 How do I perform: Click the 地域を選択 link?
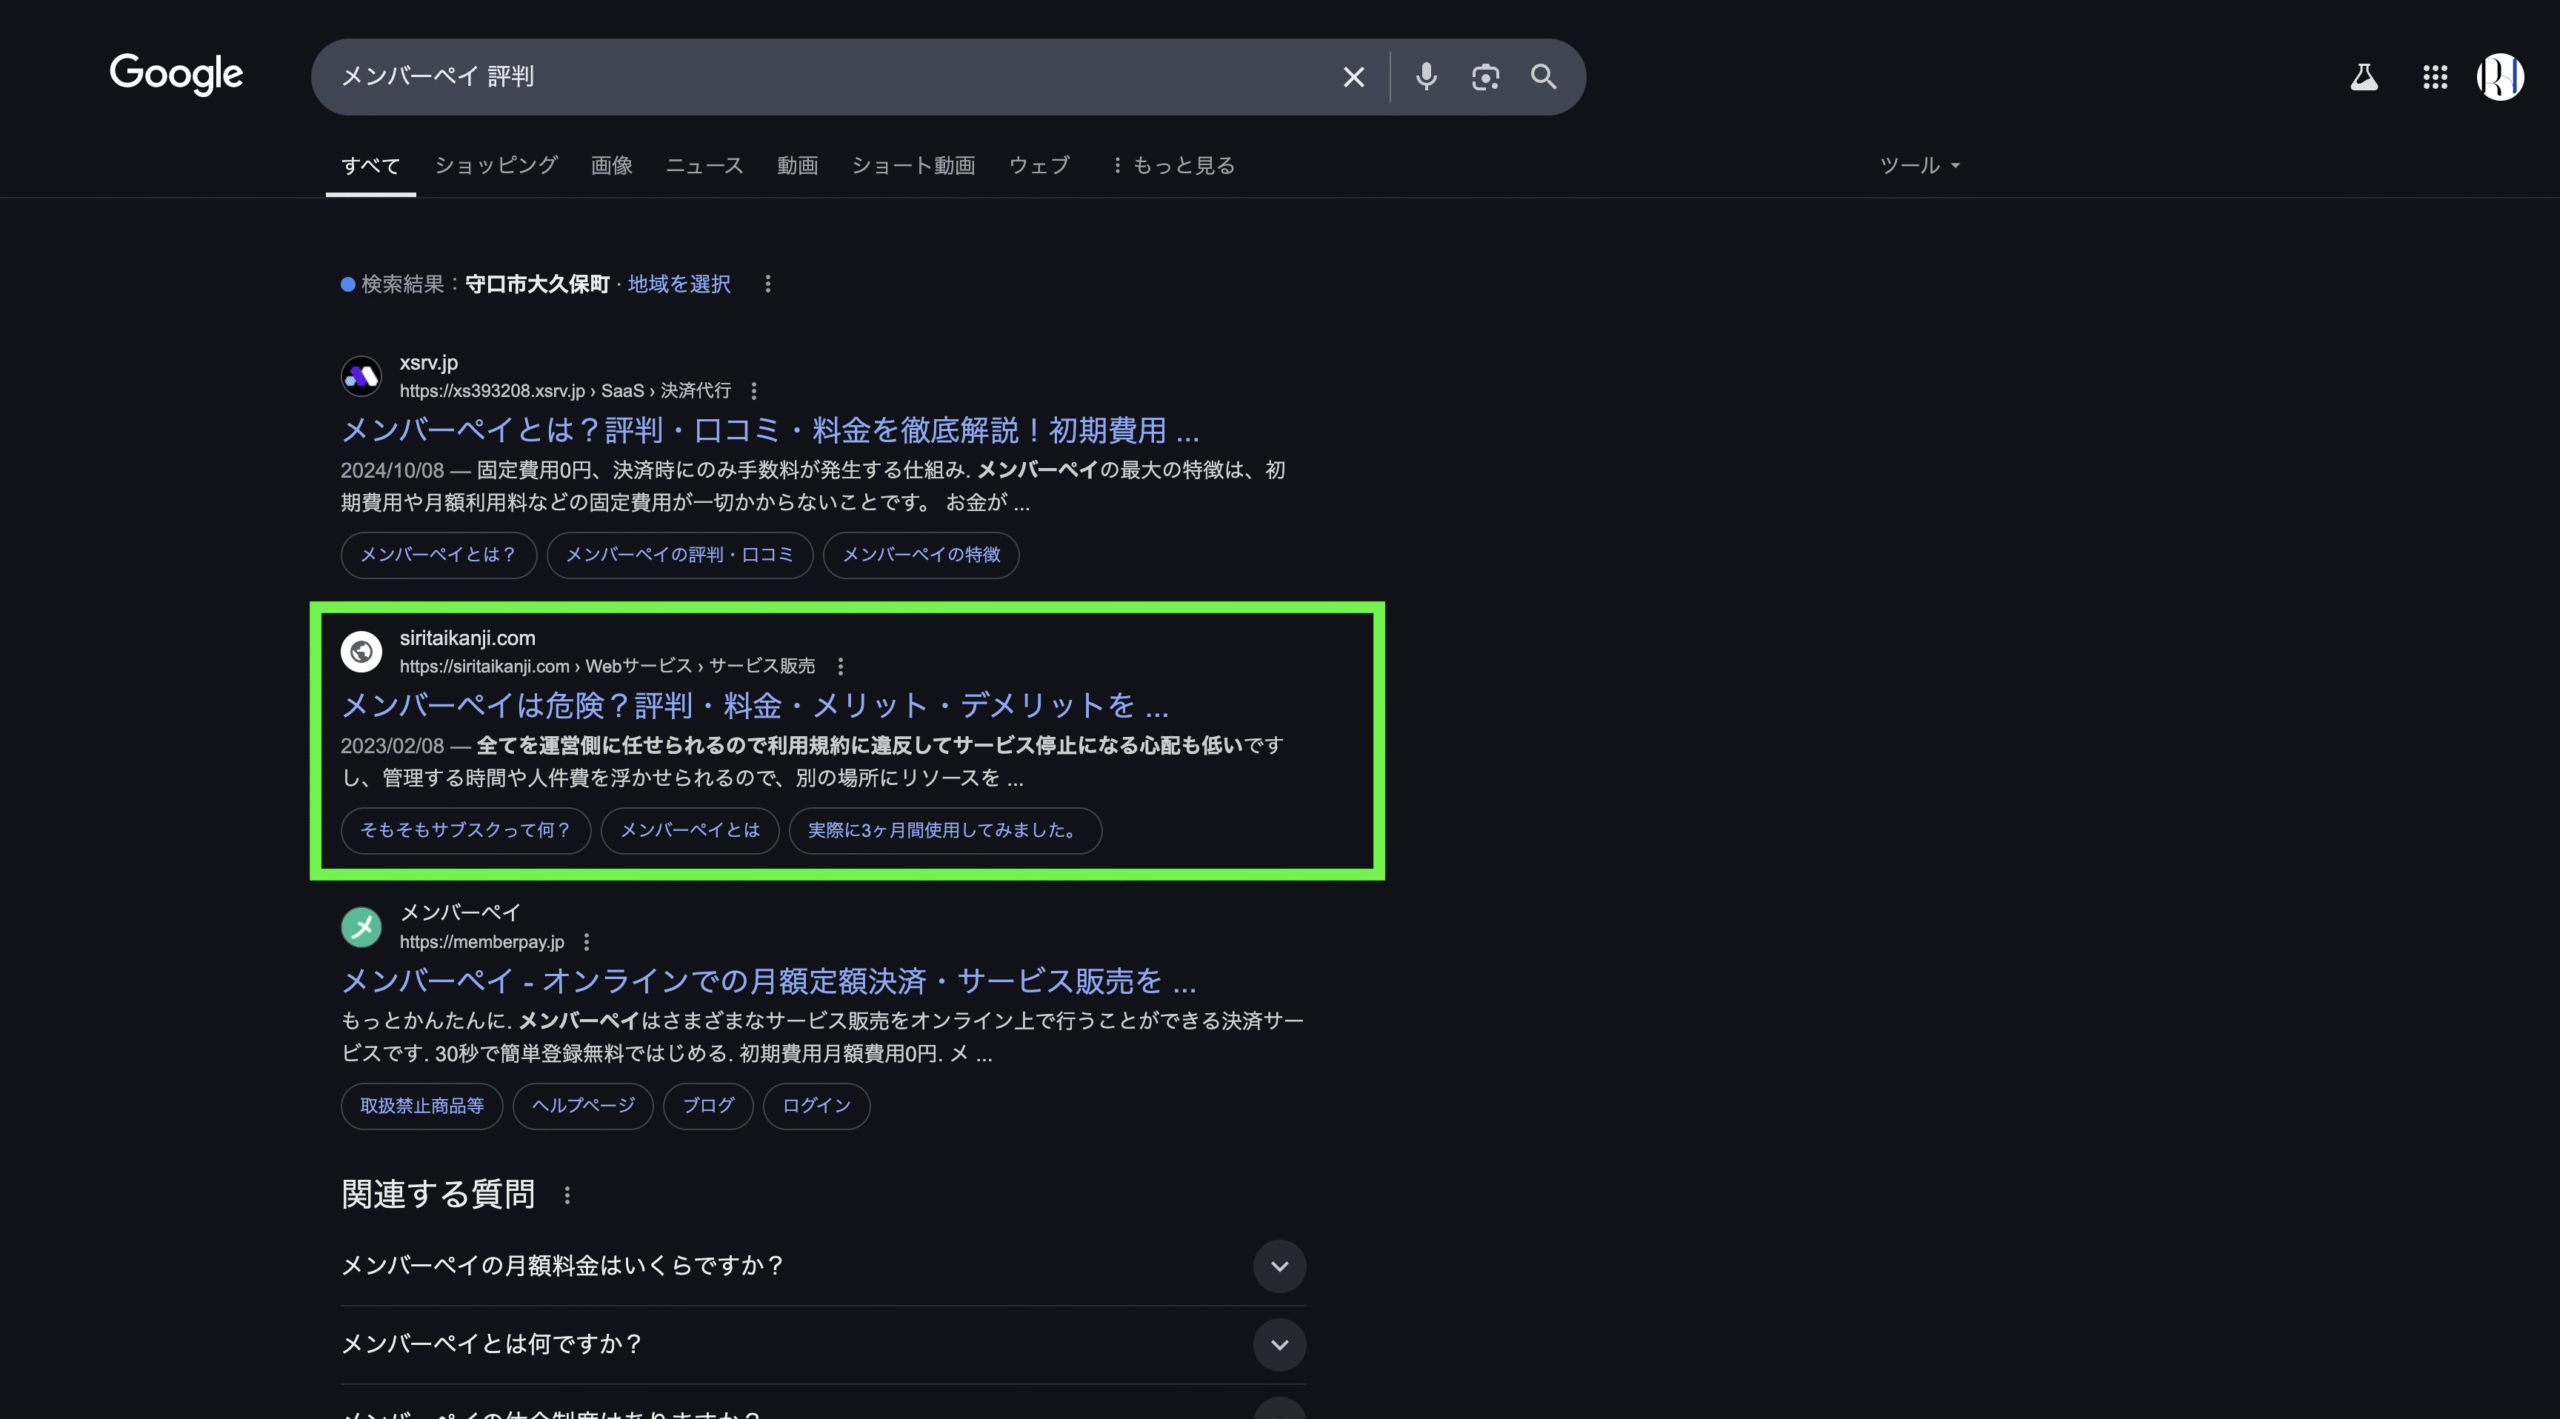tap(679, 284)
